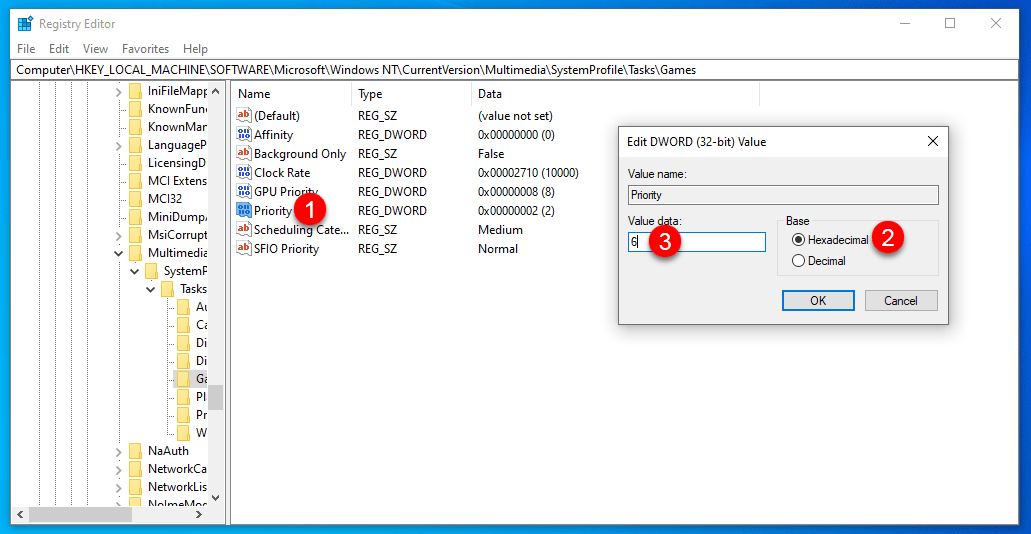Screen dimensions: 1031x534
Task: Click the LanguageP folder icon
Action: pyautogui.click(x=136, y=145)
